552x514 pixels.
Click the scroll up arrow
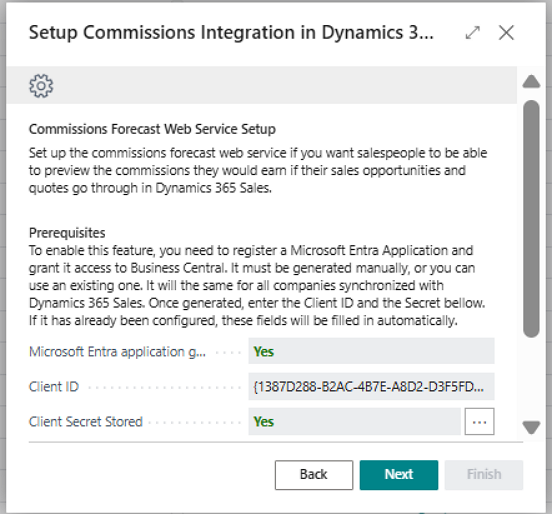(x=531, y=81)
